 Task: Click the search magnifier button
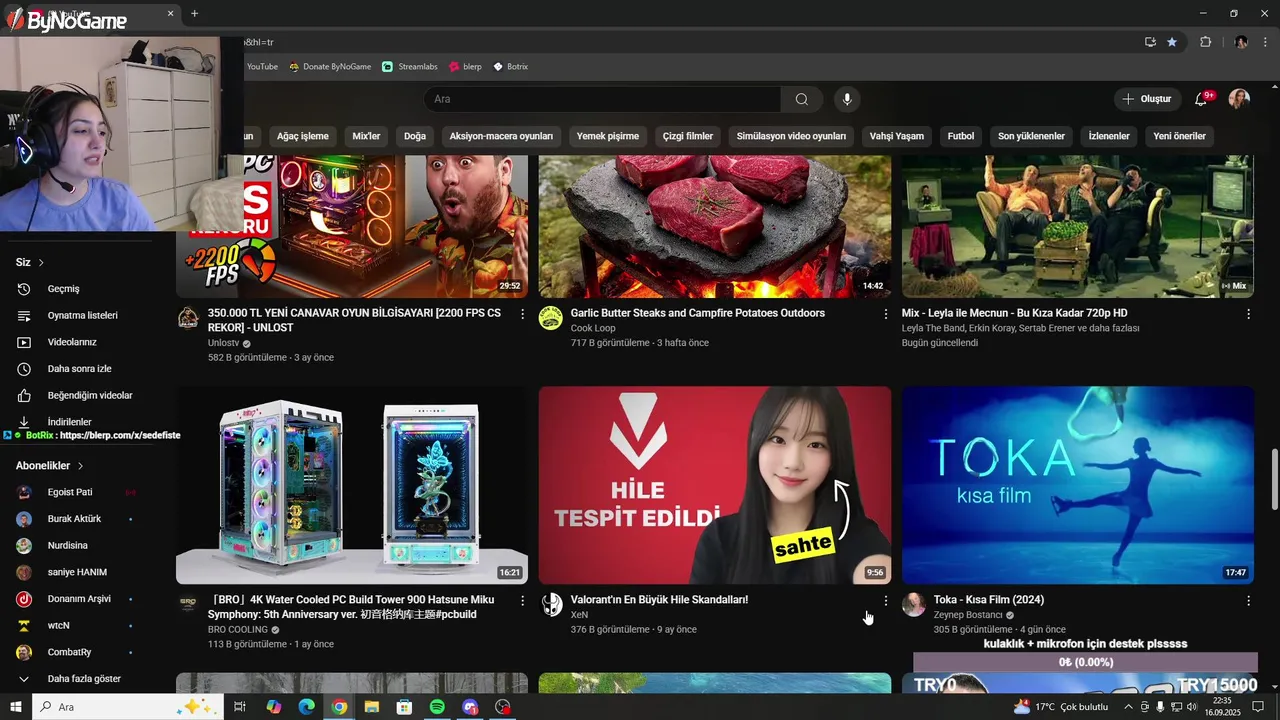[x=801, y=99]
